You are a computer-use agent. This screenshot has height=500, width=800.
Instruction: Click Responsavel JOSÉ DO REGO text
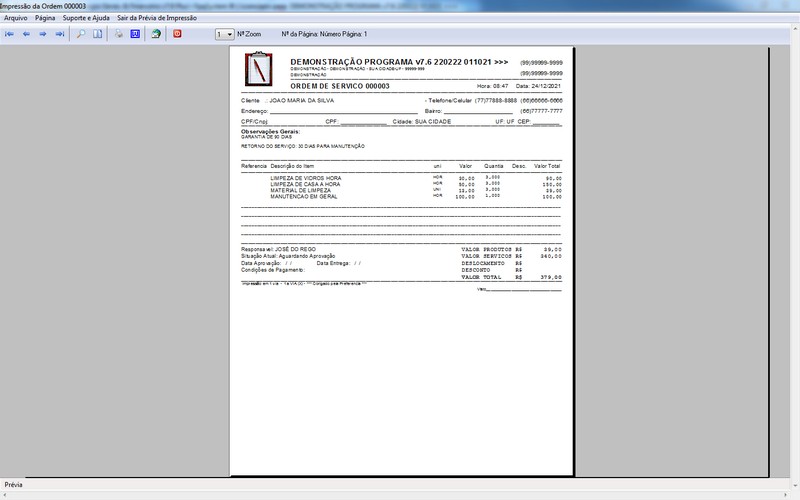279,249
